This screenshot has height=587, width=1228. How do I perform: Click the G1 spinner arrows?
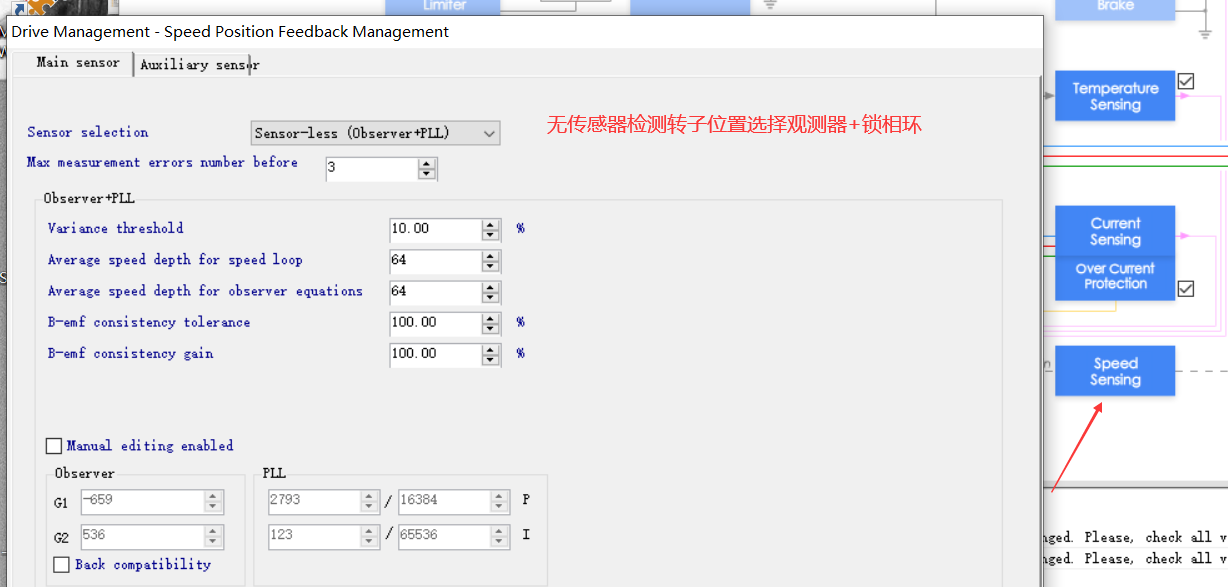tap(213, 501)
